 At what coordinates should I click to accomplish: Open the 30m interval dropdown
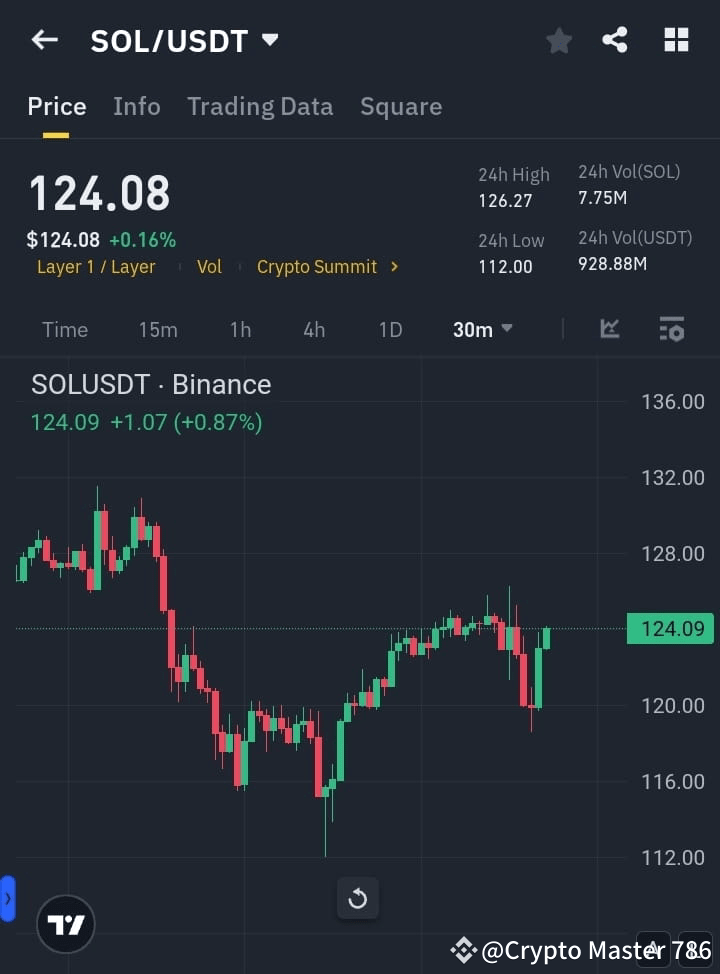pos(483,329)
